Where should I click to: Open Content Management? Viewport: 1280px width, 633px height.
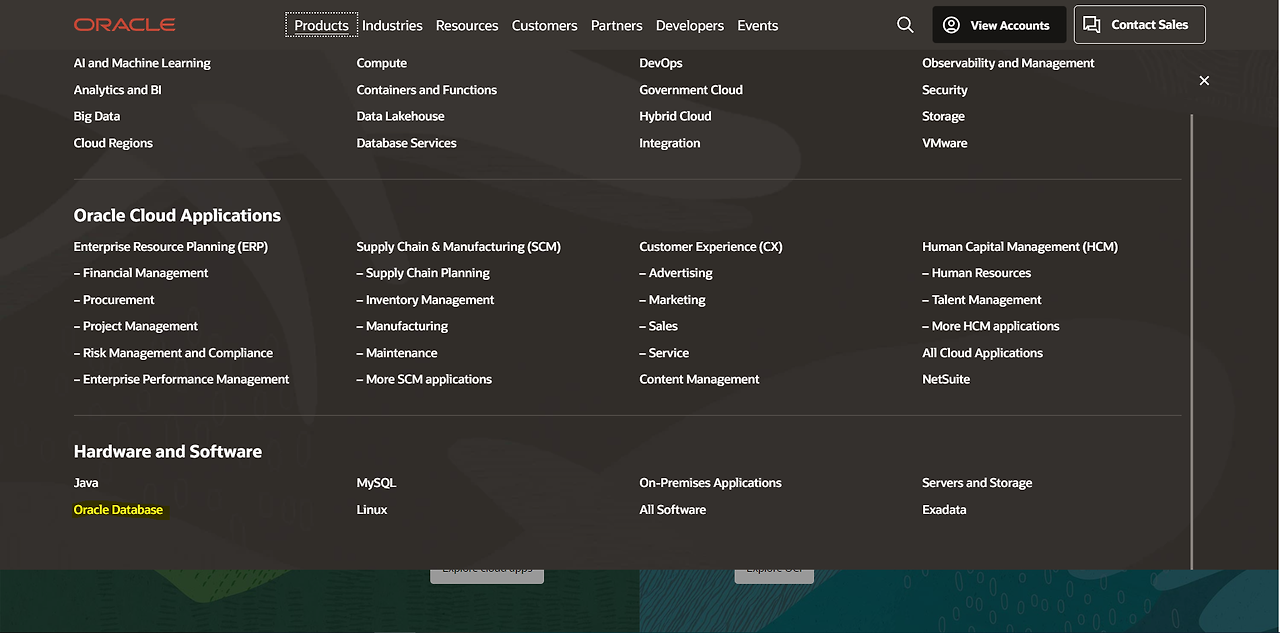[x=700, y=379]
